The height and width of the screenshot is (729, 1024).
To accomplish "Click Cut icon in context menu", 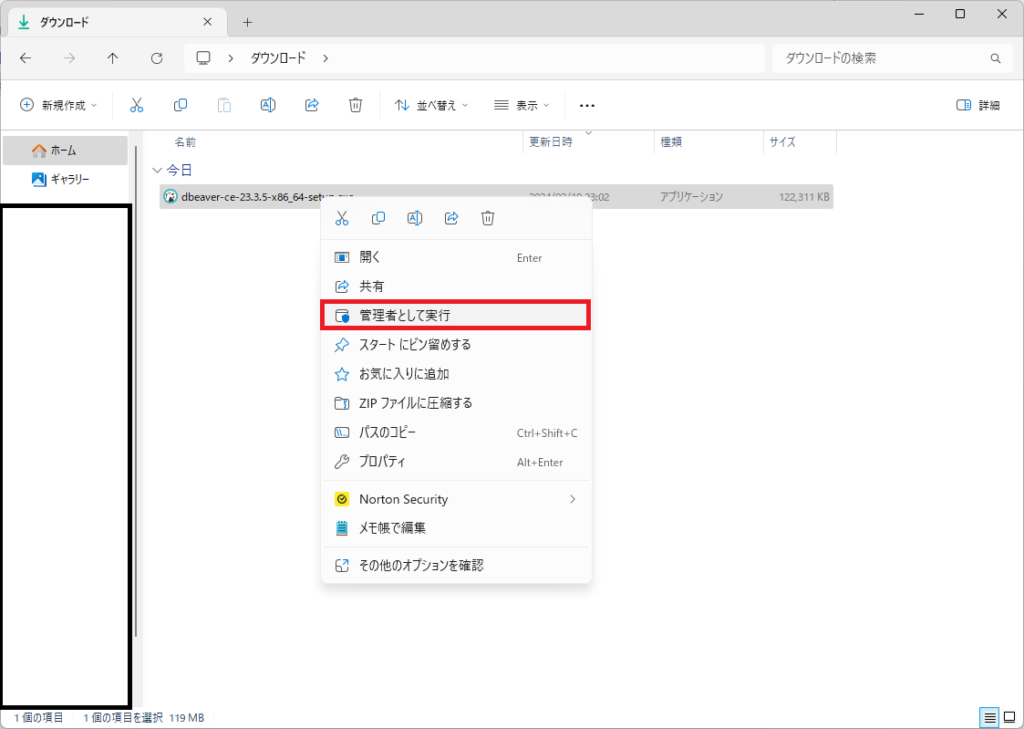I will pyautogui.click(x=342, y=218).
